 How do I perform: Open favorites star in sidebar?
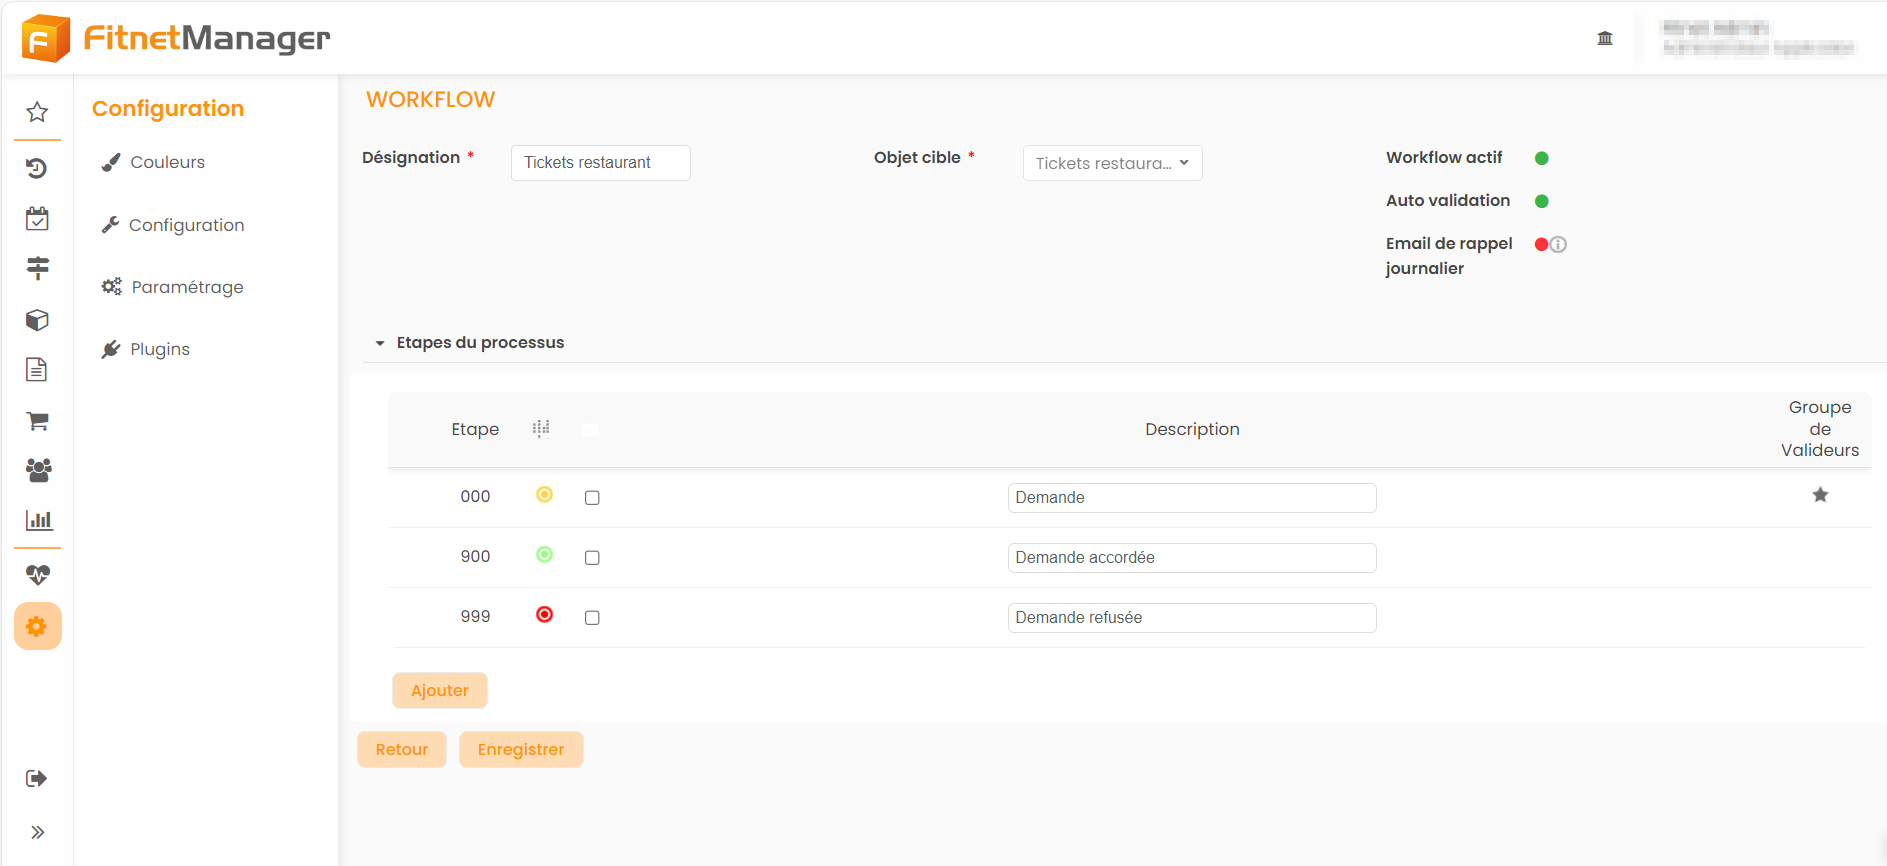click(x=37, y=112)
